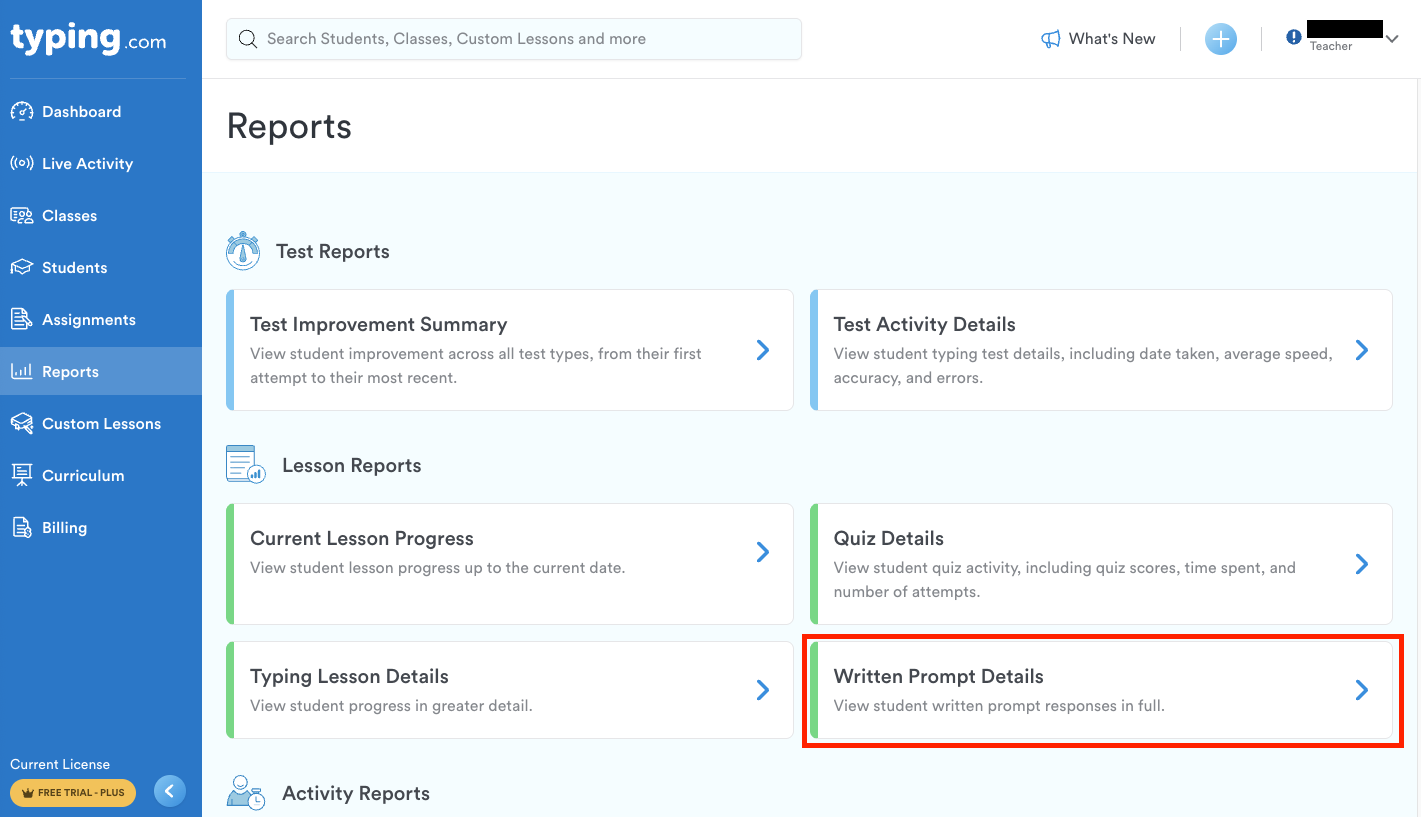Open the Test Improvement Summary chevron
The width and height of the screenshot is (1421, 817).
(763, 350)
